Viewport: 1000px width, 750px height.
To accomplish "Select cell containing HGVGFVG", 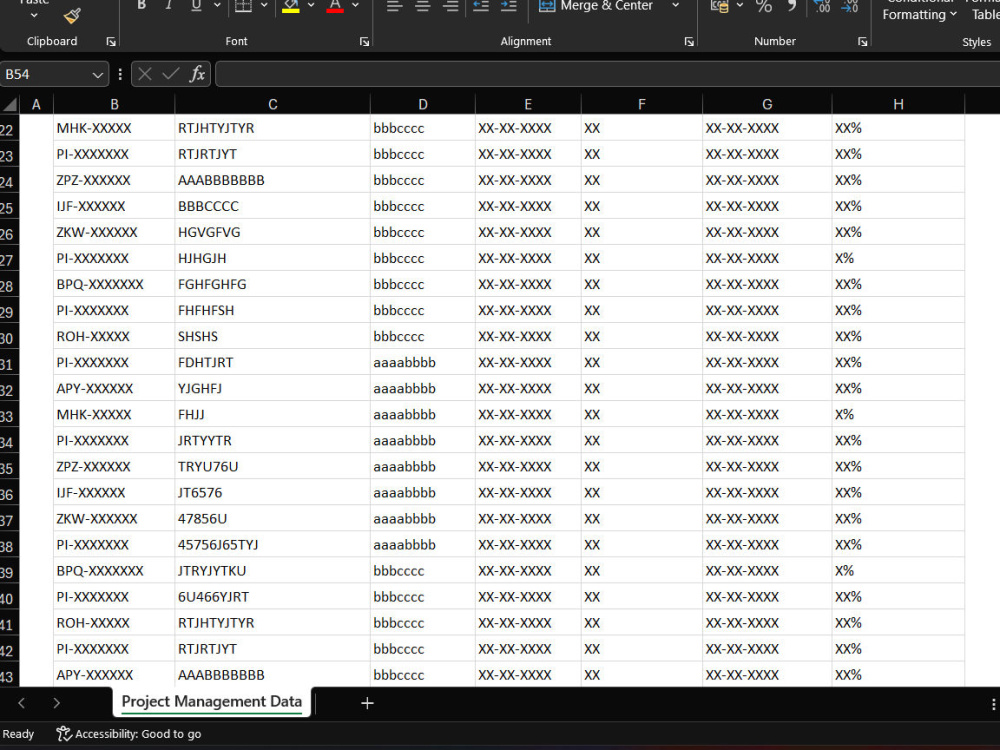I will click(272, 232).
